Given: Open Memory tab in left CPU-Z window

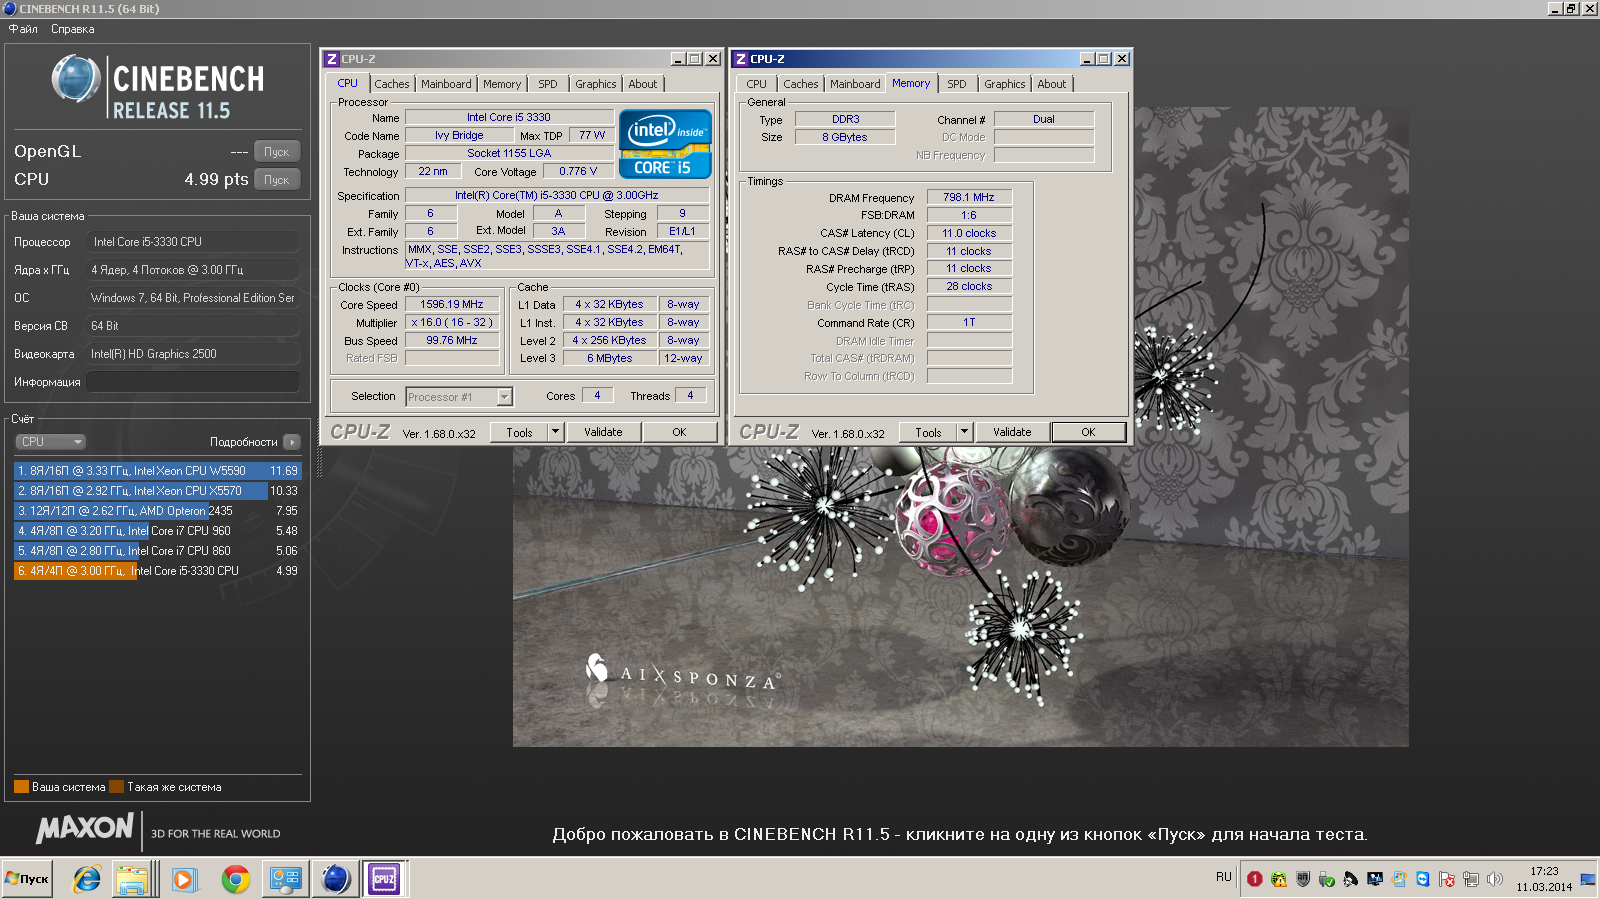Looking at the screenshot, I should [x=502, y=84].
